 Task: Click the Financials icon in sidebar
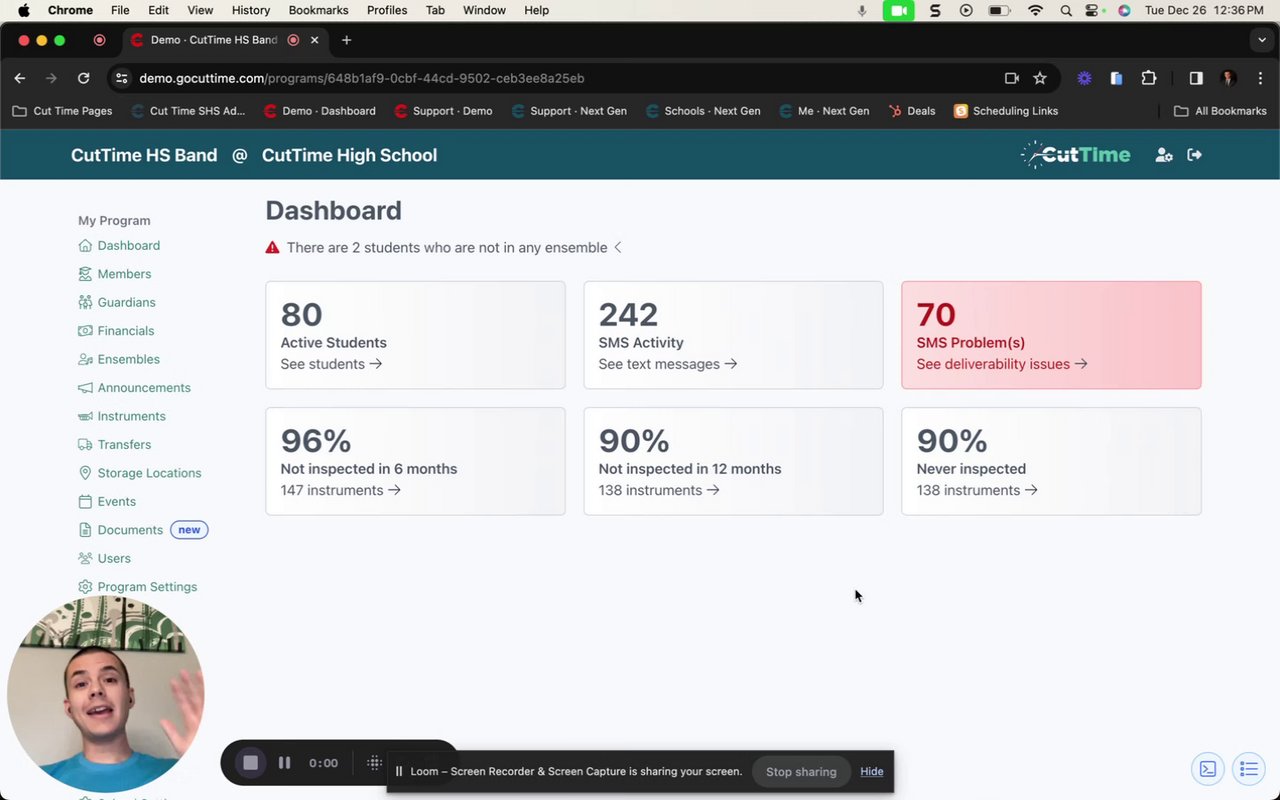[85, 331]
